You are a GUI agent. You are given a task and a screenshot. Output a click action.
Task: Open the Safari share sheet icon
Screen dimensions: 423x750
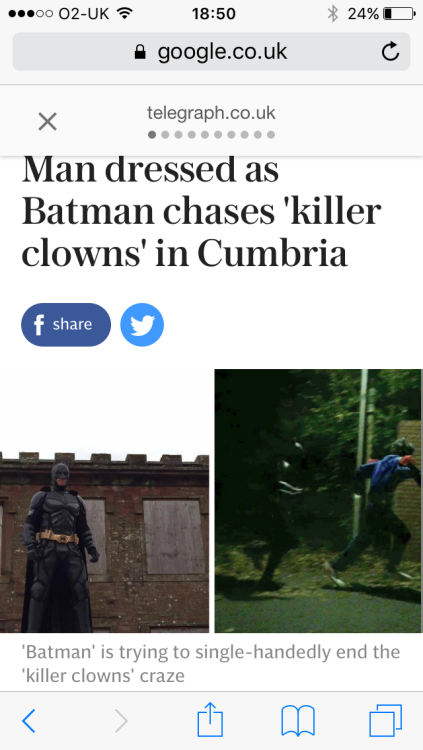click(211, 719)
